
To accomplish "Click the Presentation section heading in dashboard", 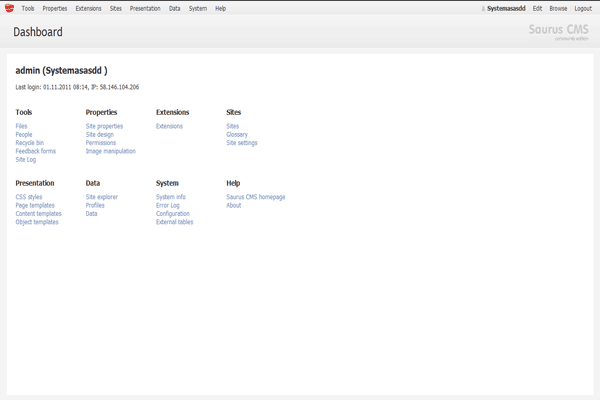I will click(x=35, y=183).
